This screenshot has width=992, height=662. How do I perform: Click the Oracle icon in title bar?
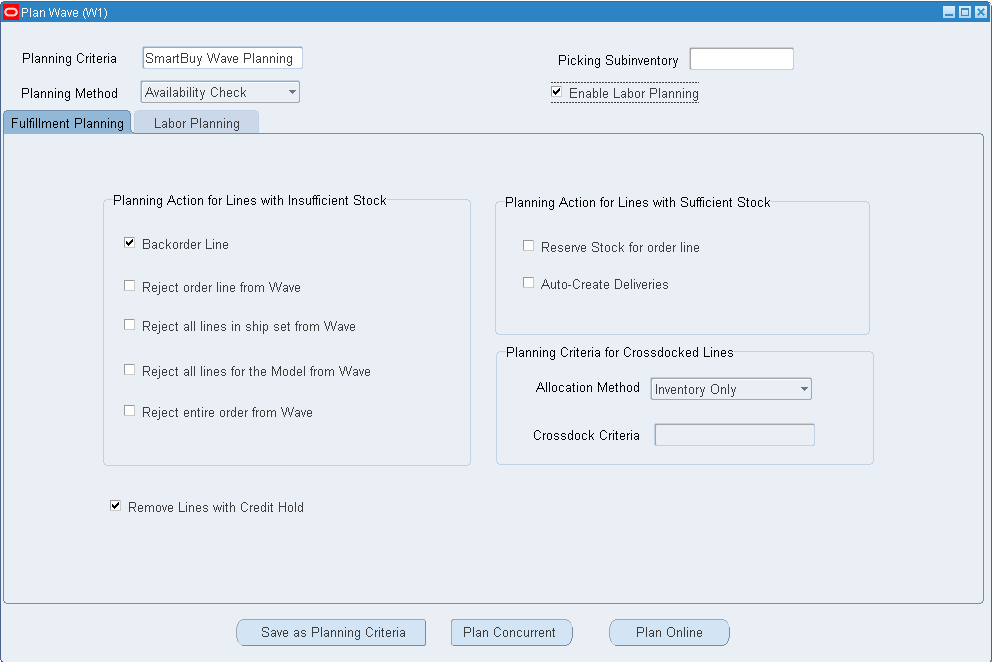pyautogui.click(x=11, y=12)
